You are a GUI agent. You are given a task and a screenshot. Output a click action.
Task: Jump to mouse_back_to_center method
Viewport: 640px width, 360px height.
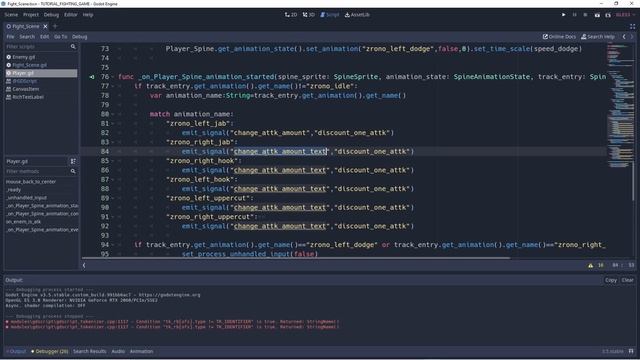(41, 182)
